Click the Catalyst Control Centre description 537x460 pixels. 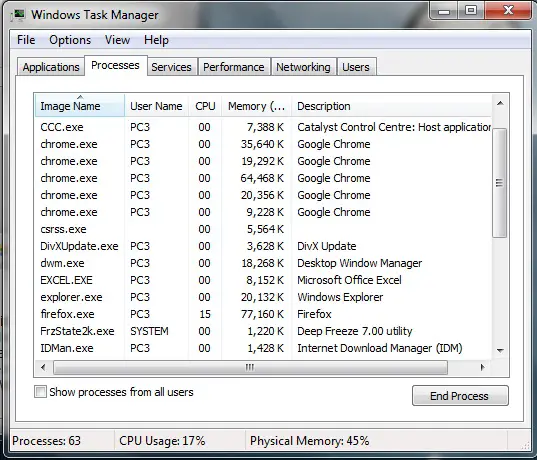pos(394,127)
